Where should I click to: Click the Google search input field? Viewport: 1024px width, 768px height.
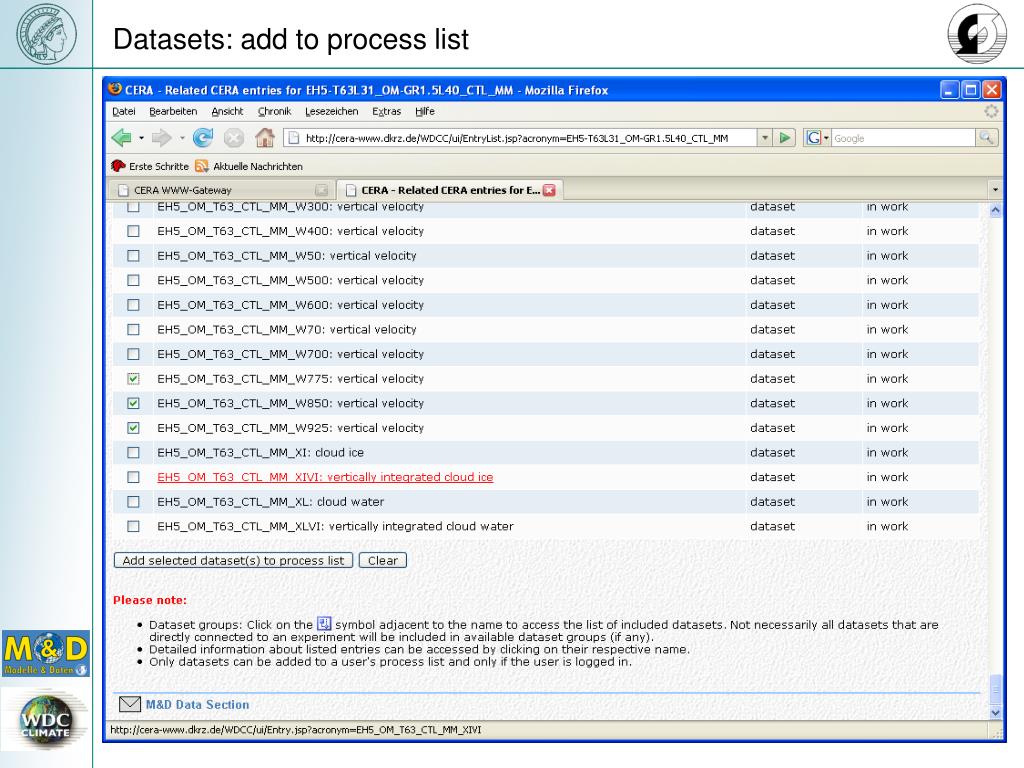(903, 138)
